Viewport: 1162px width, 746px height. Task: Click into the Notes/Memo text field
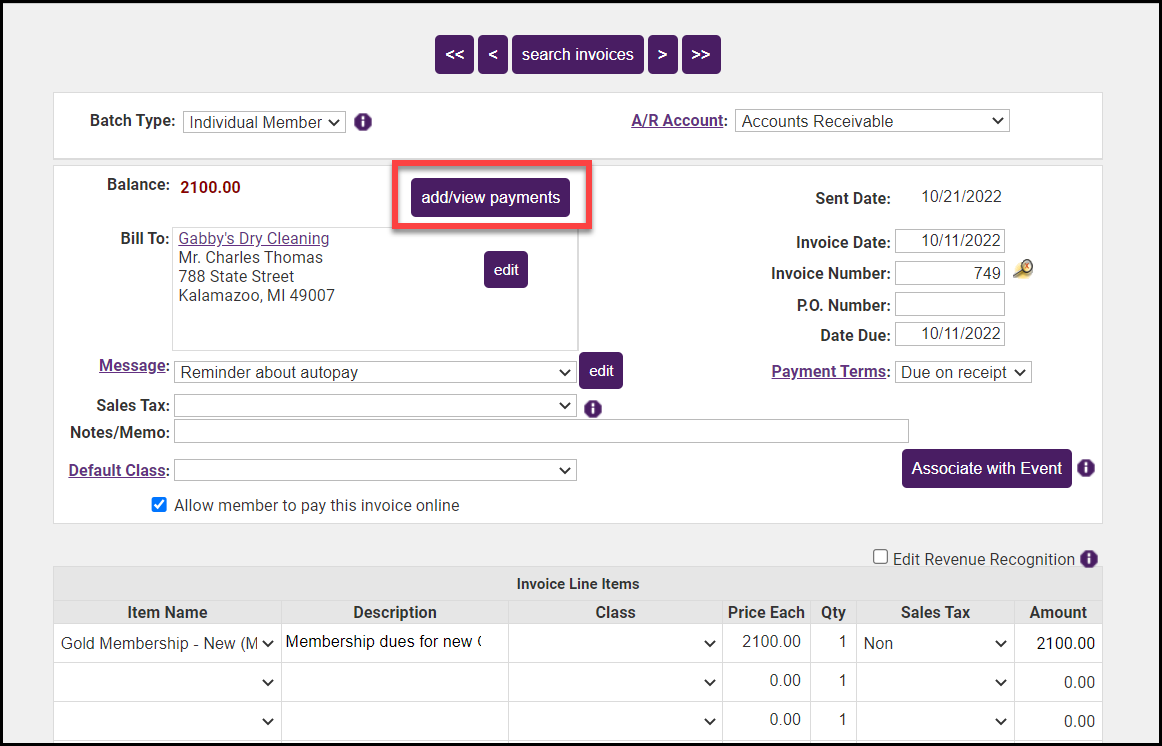point(541,431)
